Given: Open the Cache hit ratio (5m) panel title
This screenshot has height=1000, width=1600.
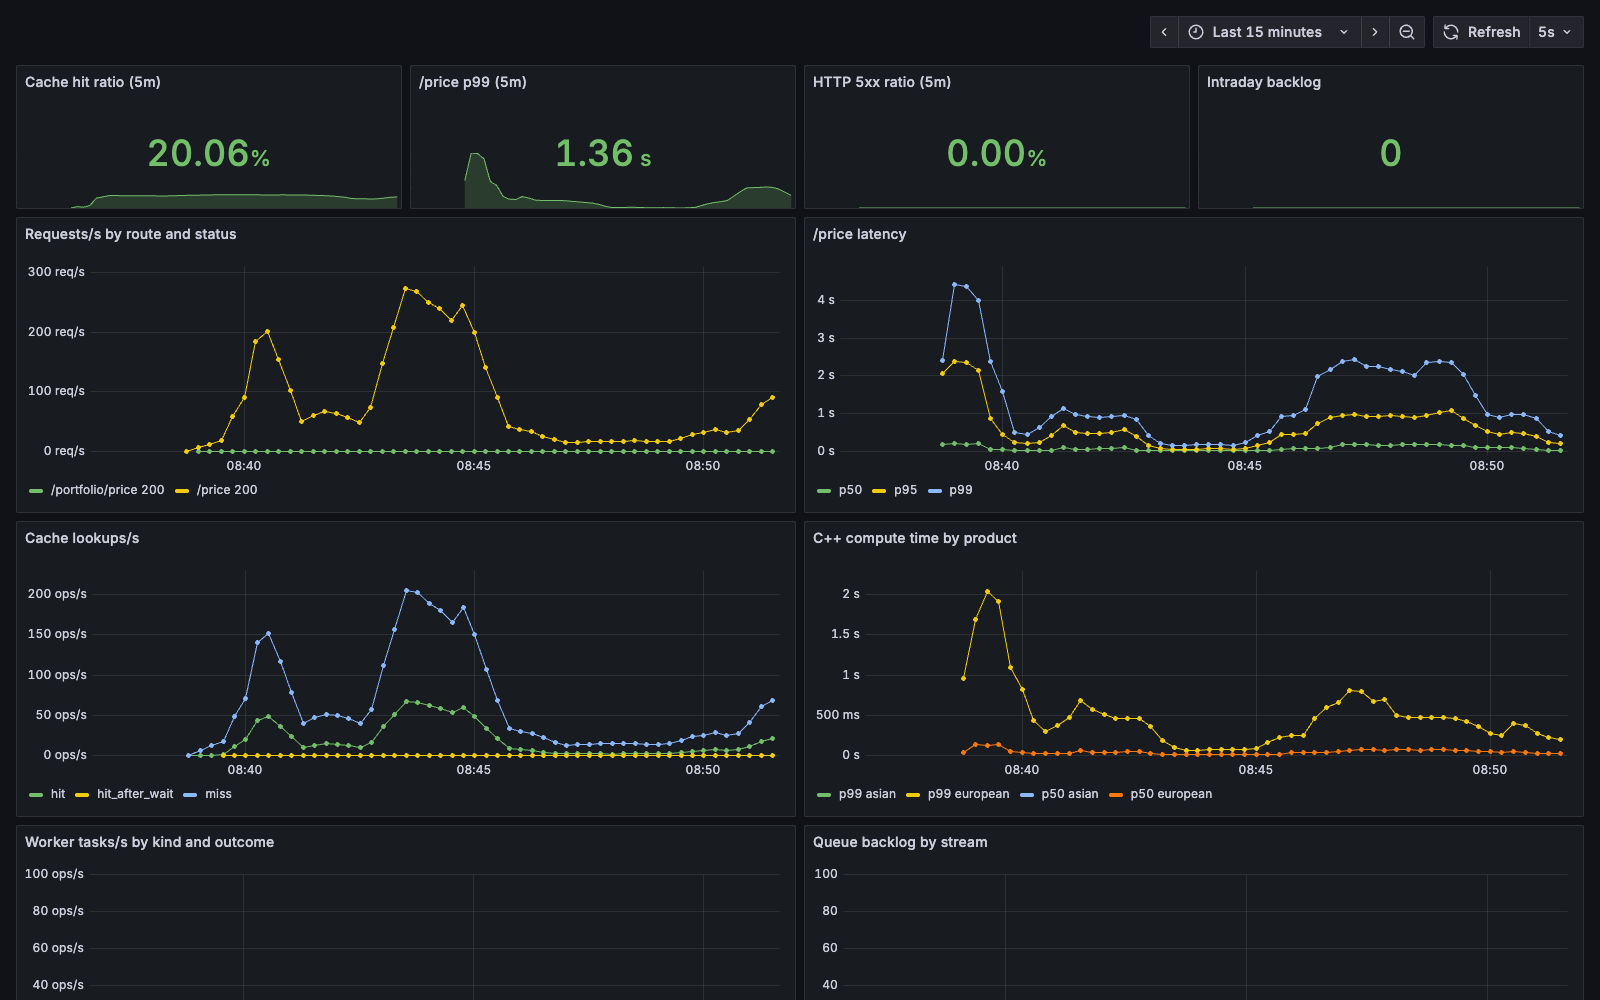Looking at the screenshot, I should [93, 82].
